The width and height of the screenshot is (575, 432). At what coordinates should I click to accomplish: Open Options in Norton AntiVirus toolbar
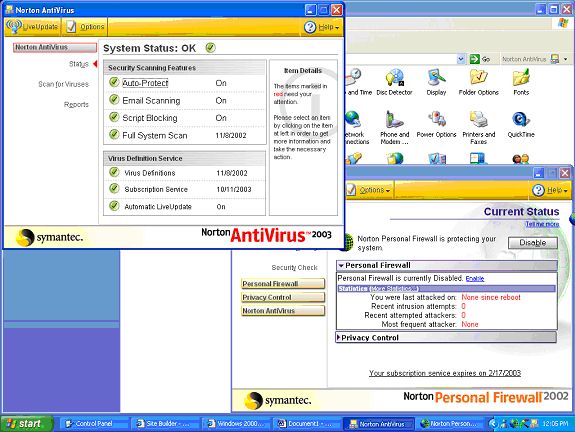point(86,27)
